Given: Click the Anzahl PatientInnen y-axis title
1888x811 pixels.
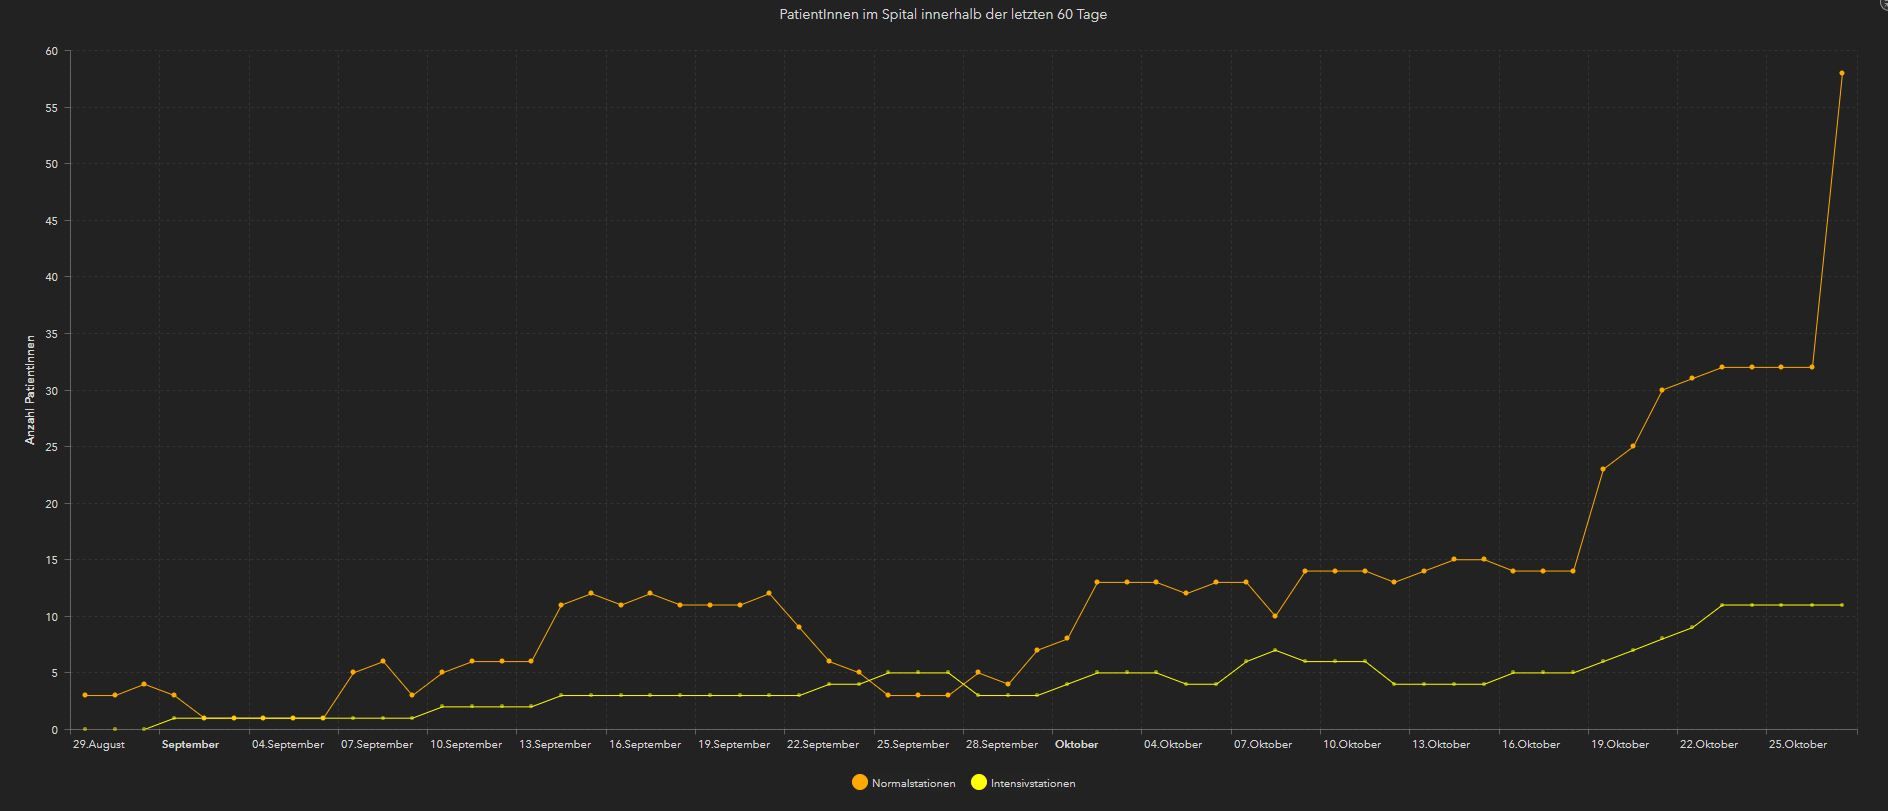Looking at the screenshot, I should click(30, 390).
